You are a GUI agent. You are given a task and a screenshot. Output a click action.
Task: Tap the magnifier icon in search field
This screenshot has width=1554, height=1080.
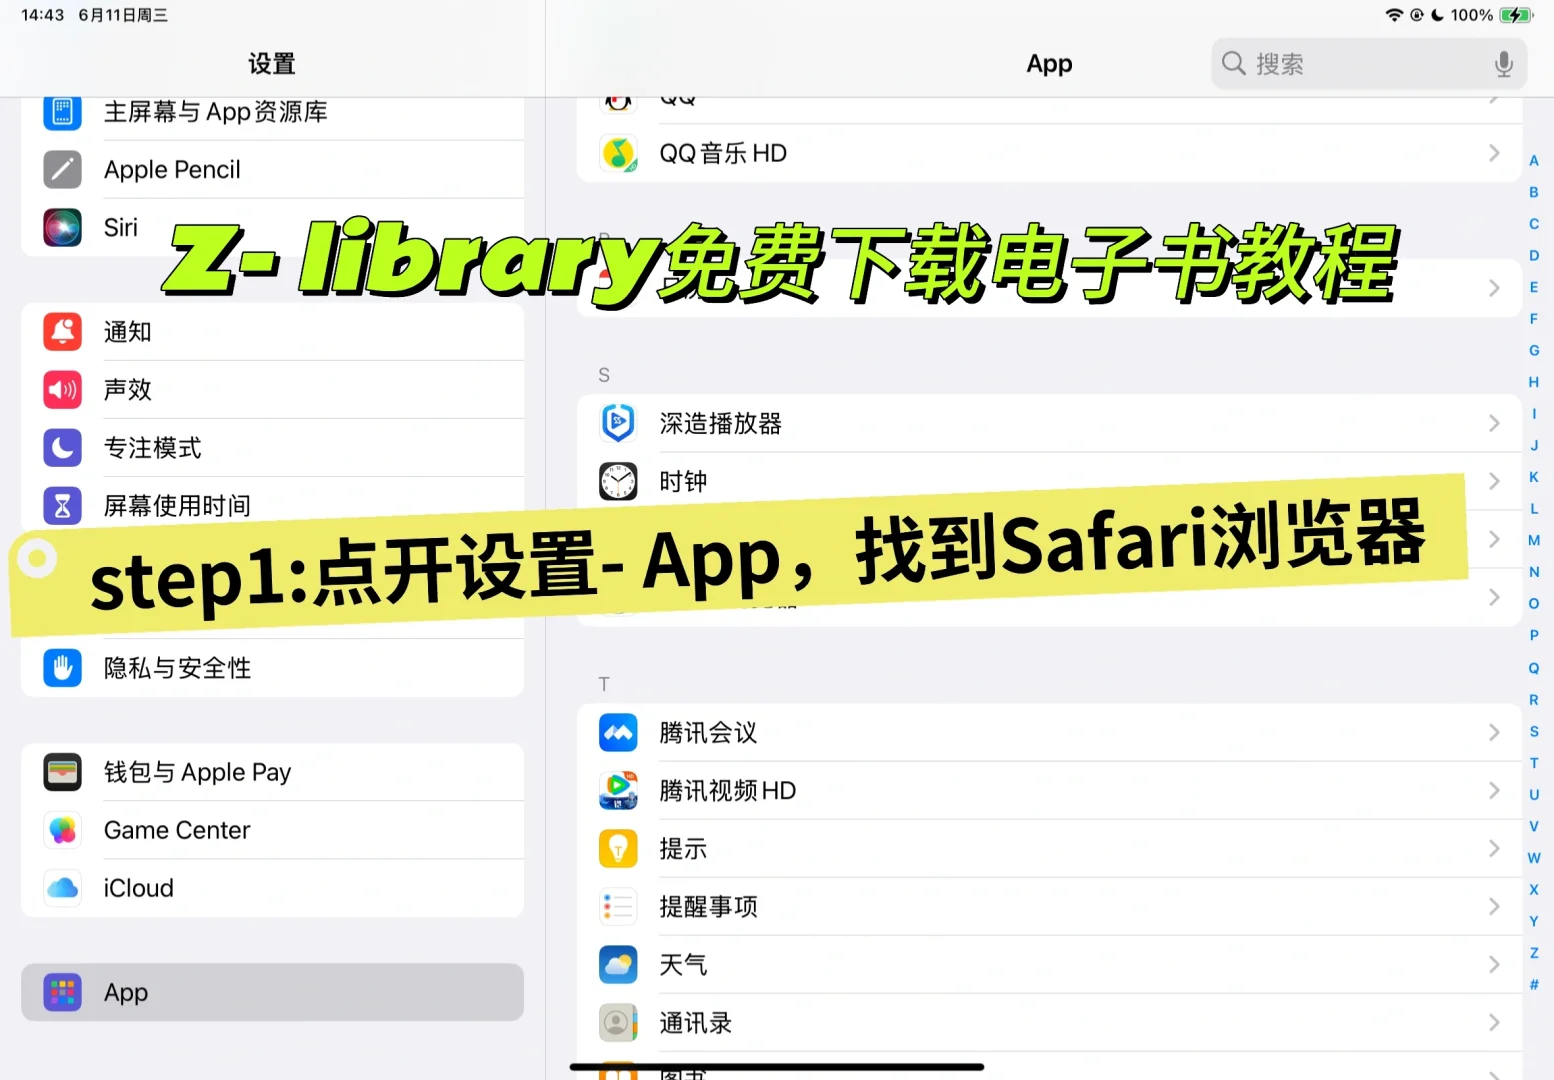coord(1234,64)
